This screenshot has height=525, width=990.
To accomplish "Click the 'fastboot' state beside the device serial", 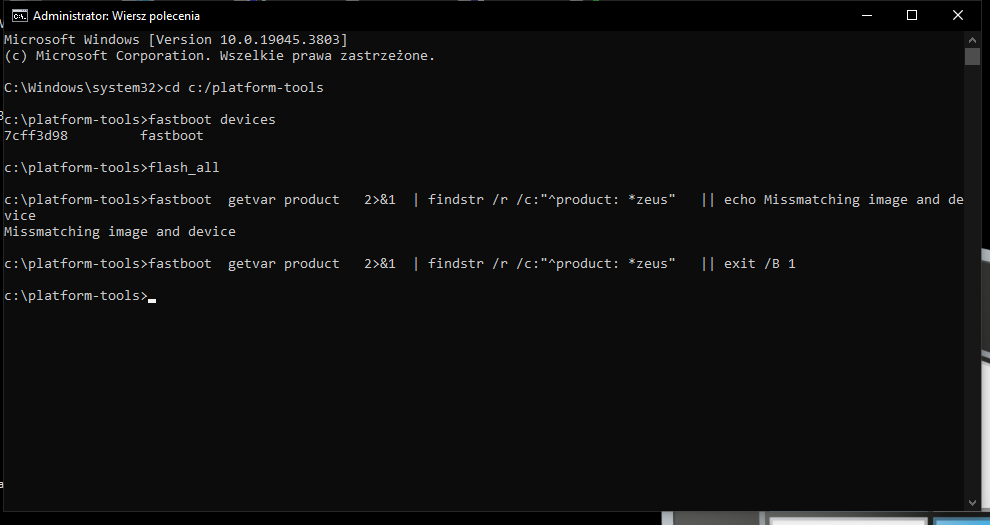I will (x=171, y=136).
